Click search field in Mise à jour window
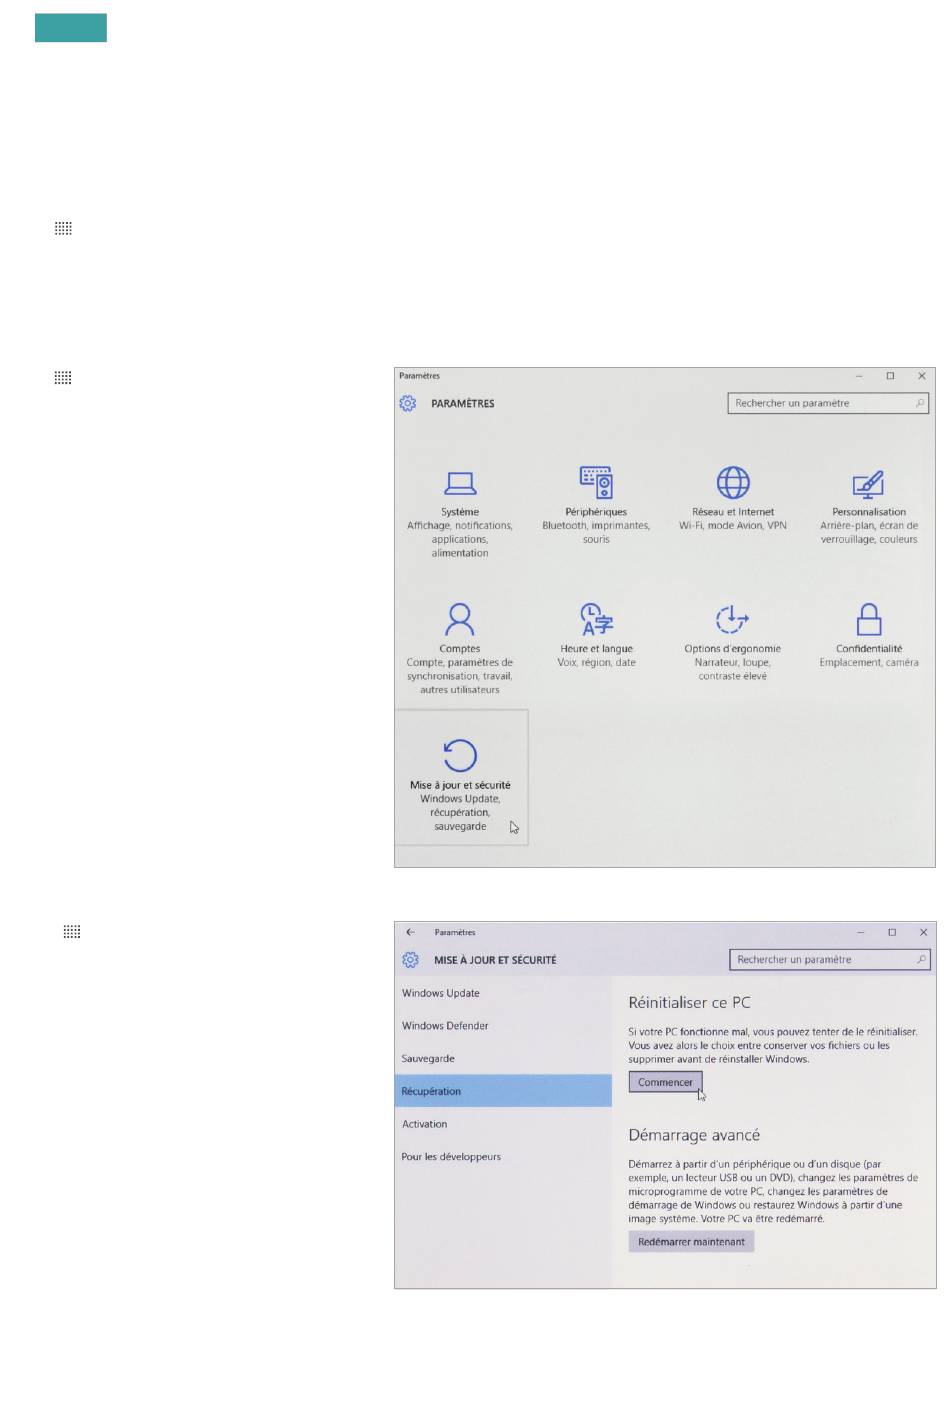The image size is (950, 1414). click(822, 960)
